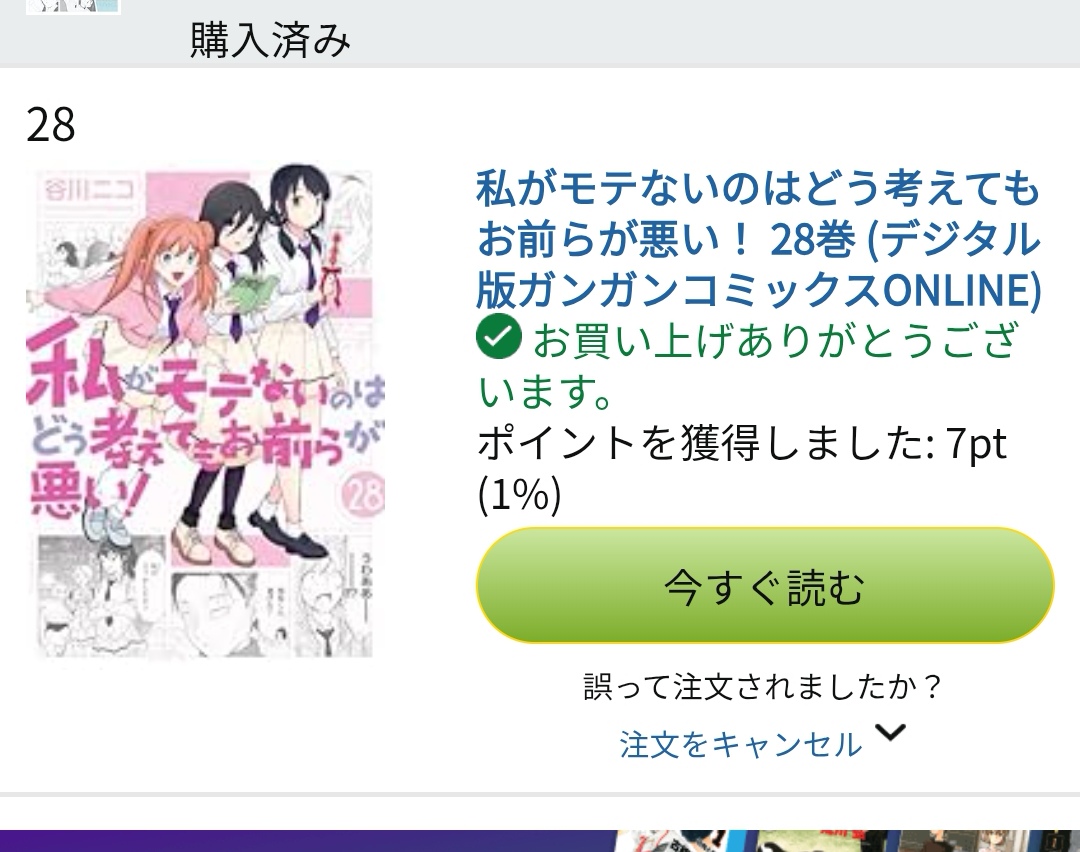Click the purple promotional banner at bottom
The width and height of the screenshot is (1080, 852).
pyautogui.click(x=540, y=841)
